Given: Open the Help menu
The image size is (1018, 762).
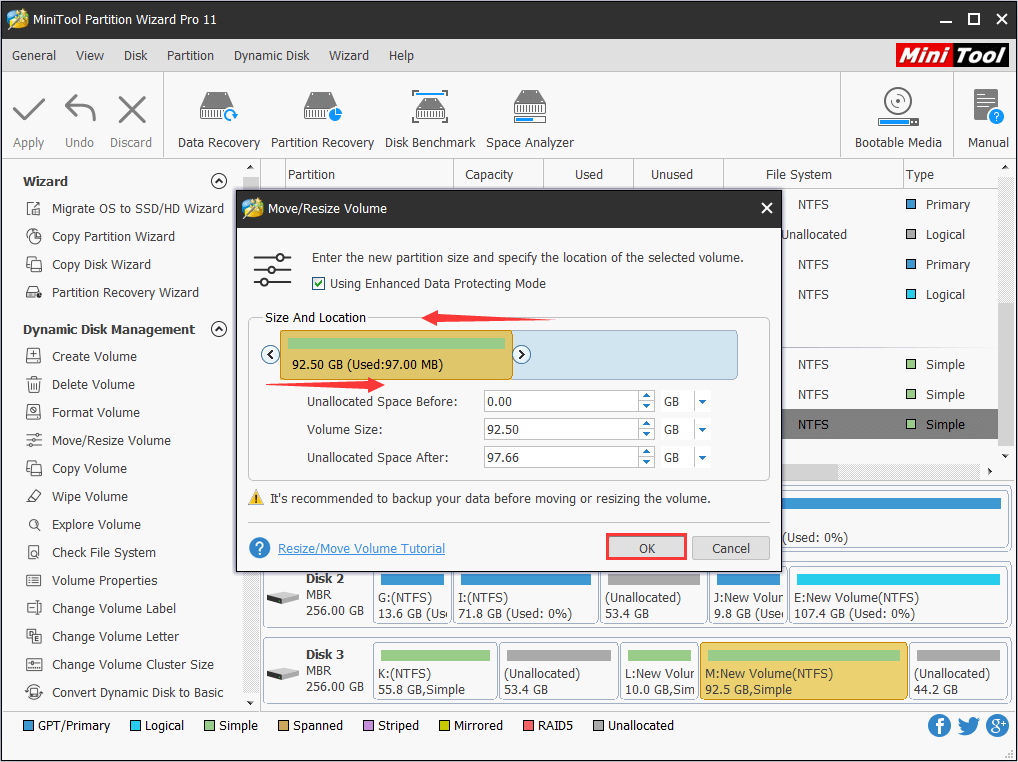Looking at the screenshot, I should click(x=401, y=55).
